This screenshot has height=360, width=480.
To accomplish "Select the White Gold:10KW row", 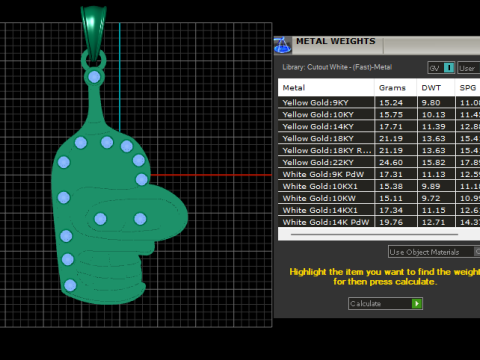I will (x=379, y=198).
